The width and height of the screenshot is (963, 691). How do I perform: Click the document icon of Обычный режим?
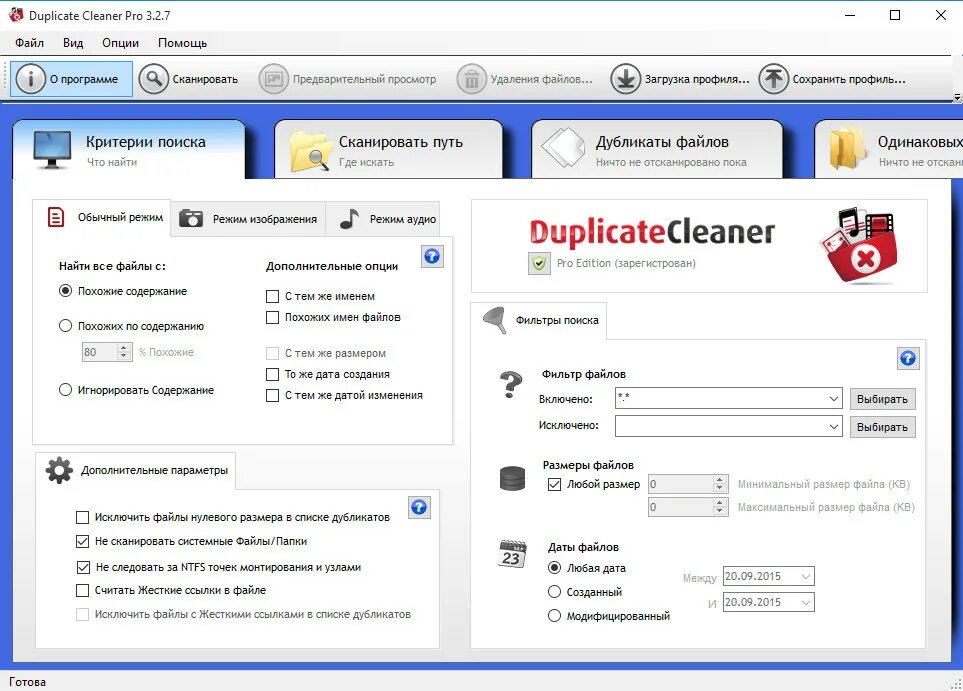coord(56,217)
